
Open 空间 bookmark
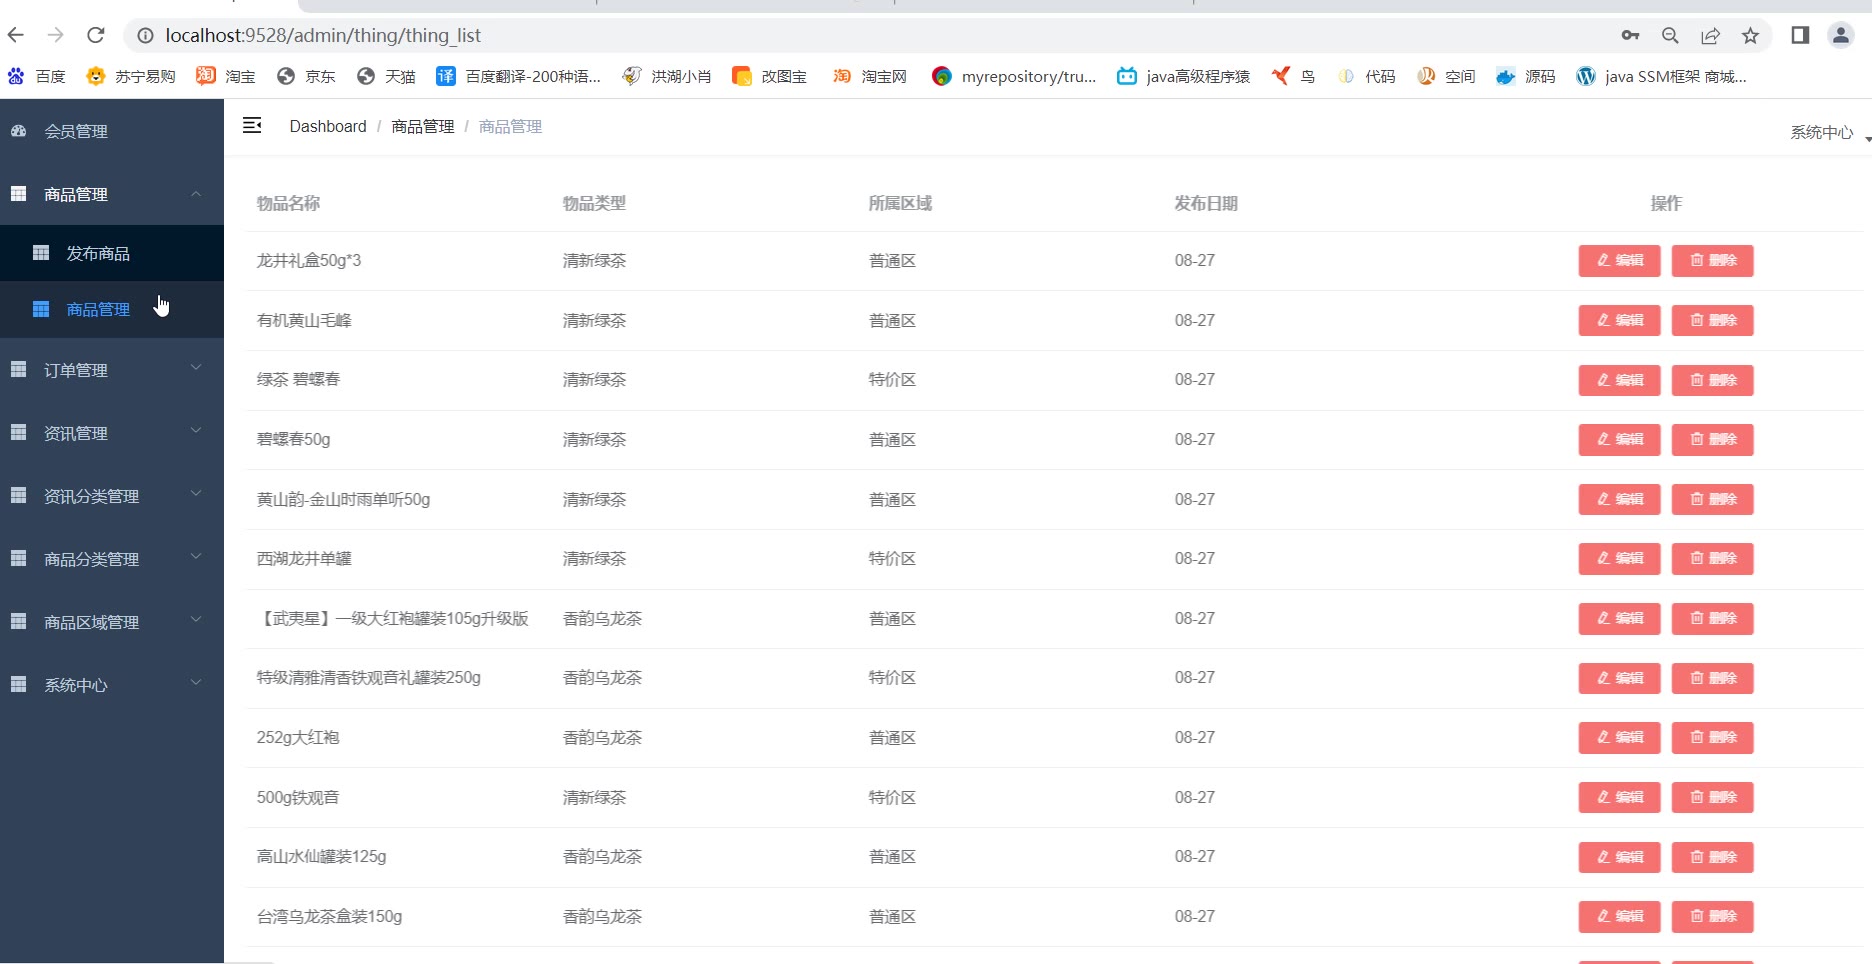click(1446, 76)
